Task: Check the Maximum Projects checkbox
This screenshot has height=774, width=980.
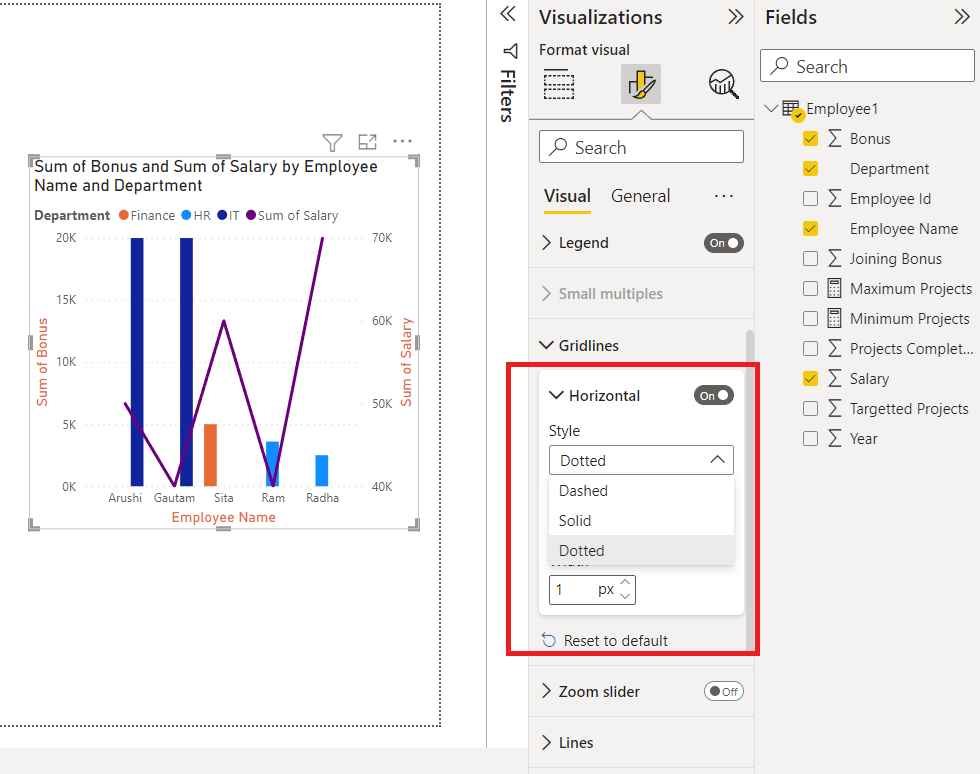Action: tap(811, 288)
